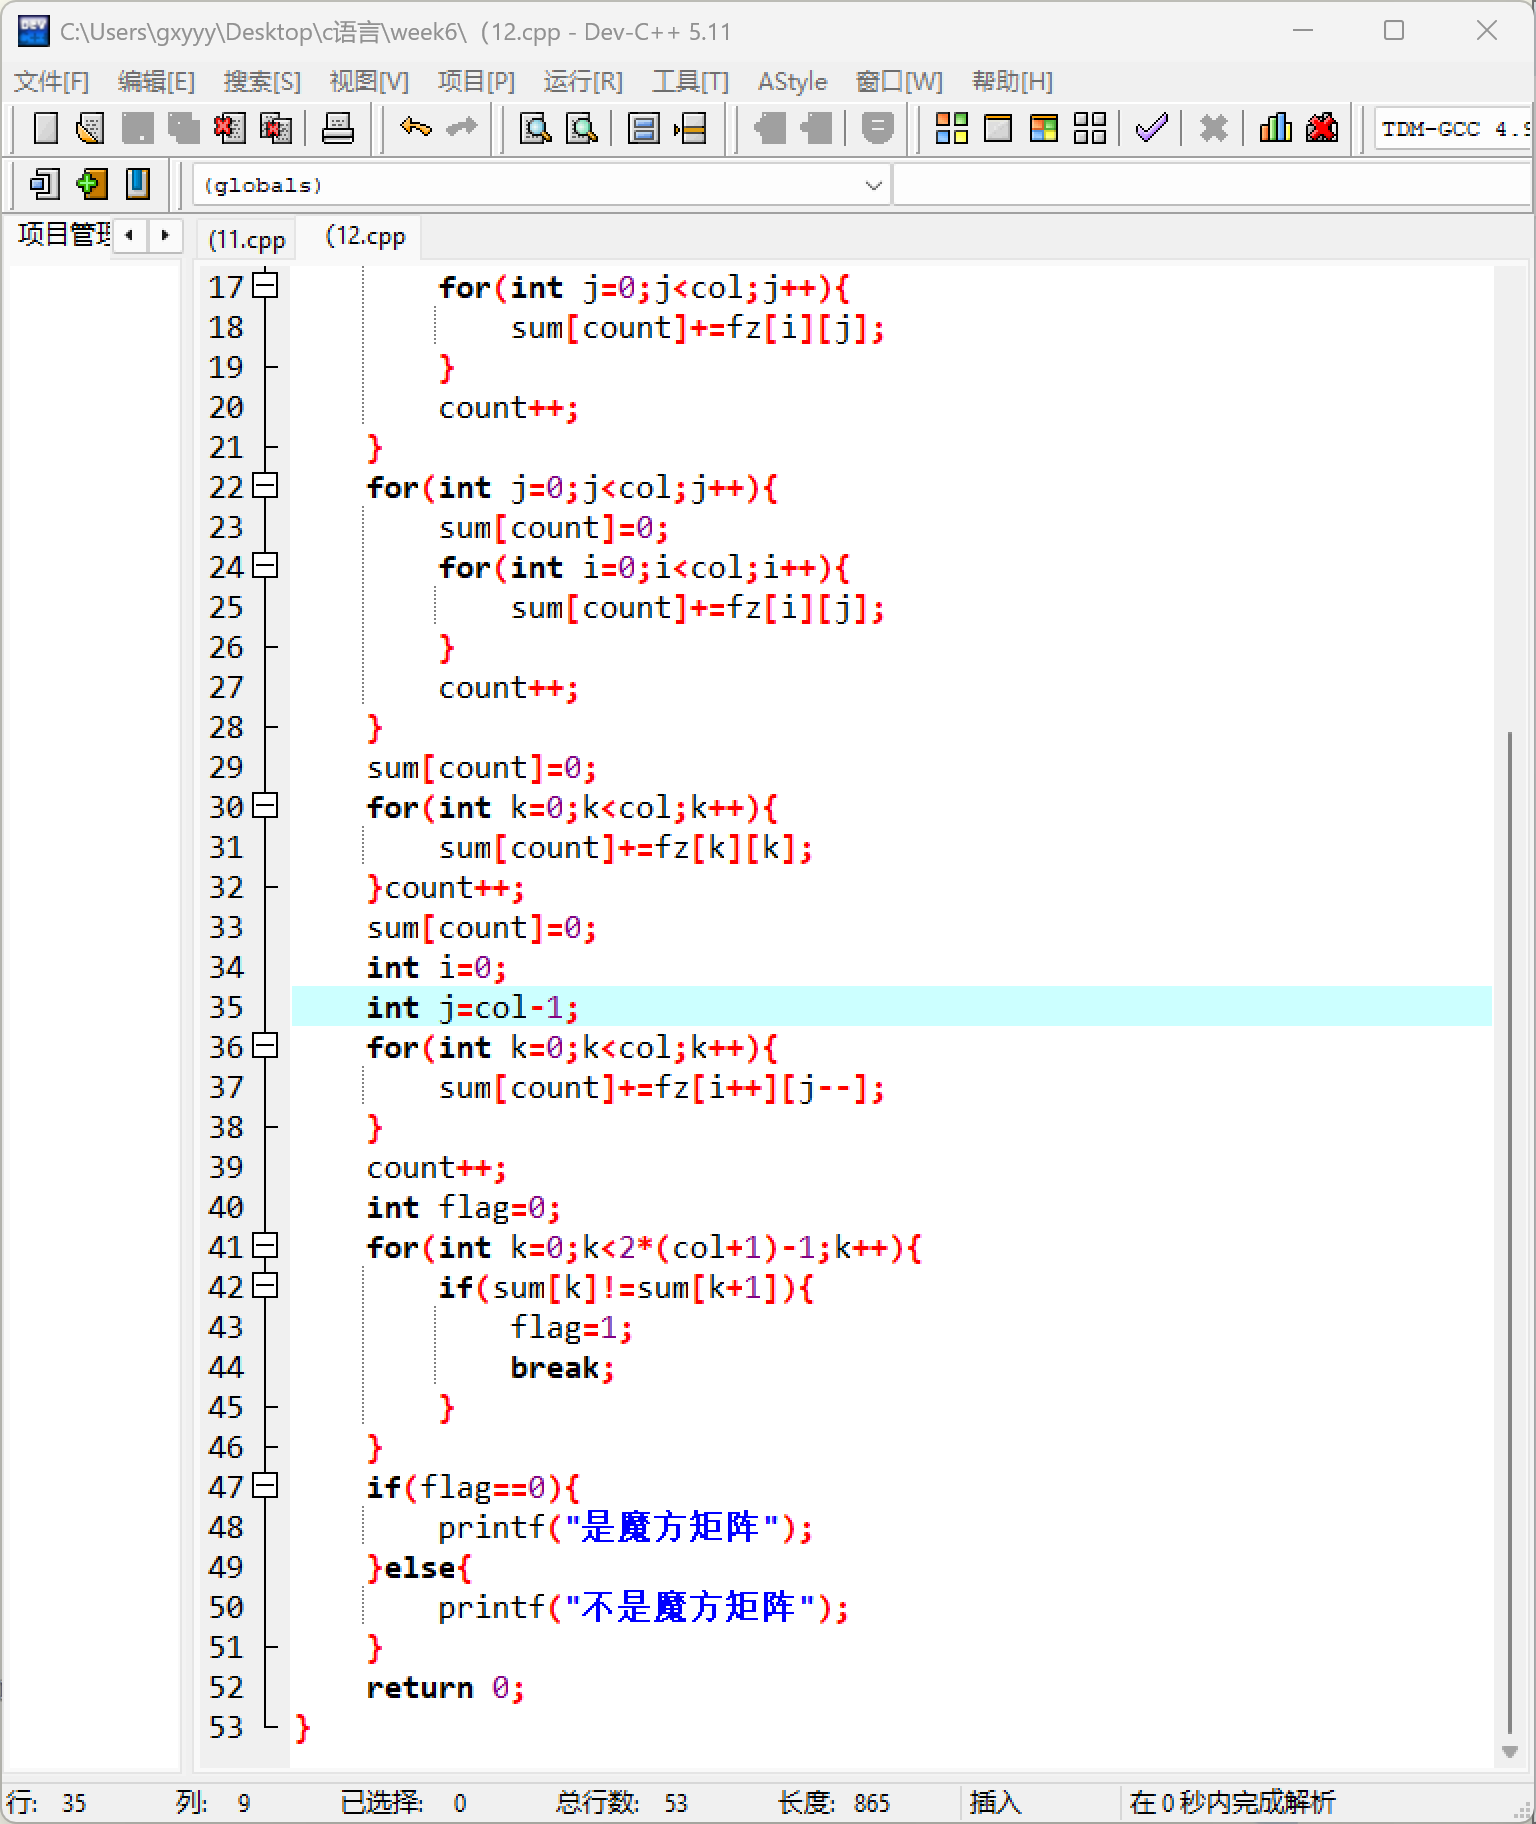This screenshot has width=1536, height=1824.
Task: Open the 帮助[H] menu
Action: point(1012,81)
